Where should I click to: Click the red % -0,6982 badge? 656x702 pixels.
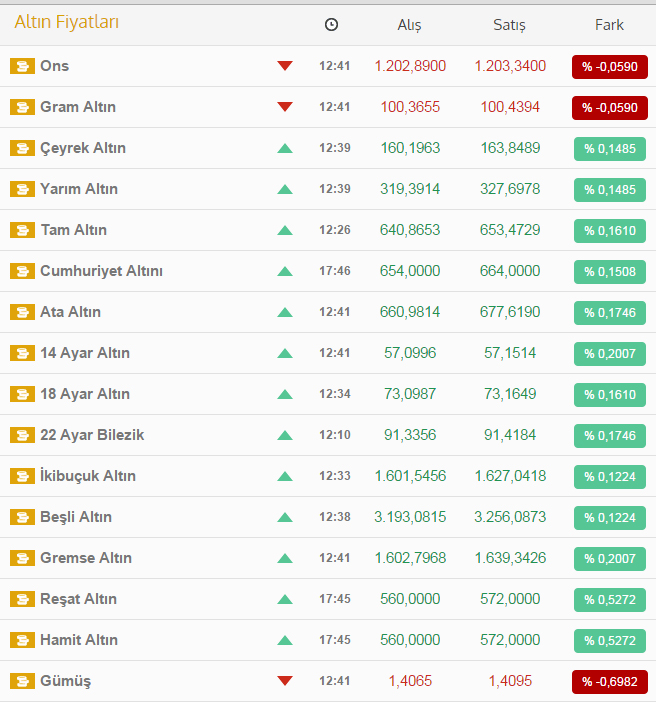(609, 681)
